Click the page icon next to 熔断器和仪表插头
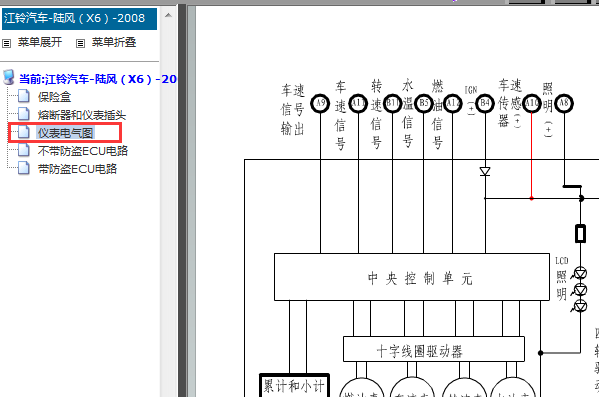 point(24,114)
